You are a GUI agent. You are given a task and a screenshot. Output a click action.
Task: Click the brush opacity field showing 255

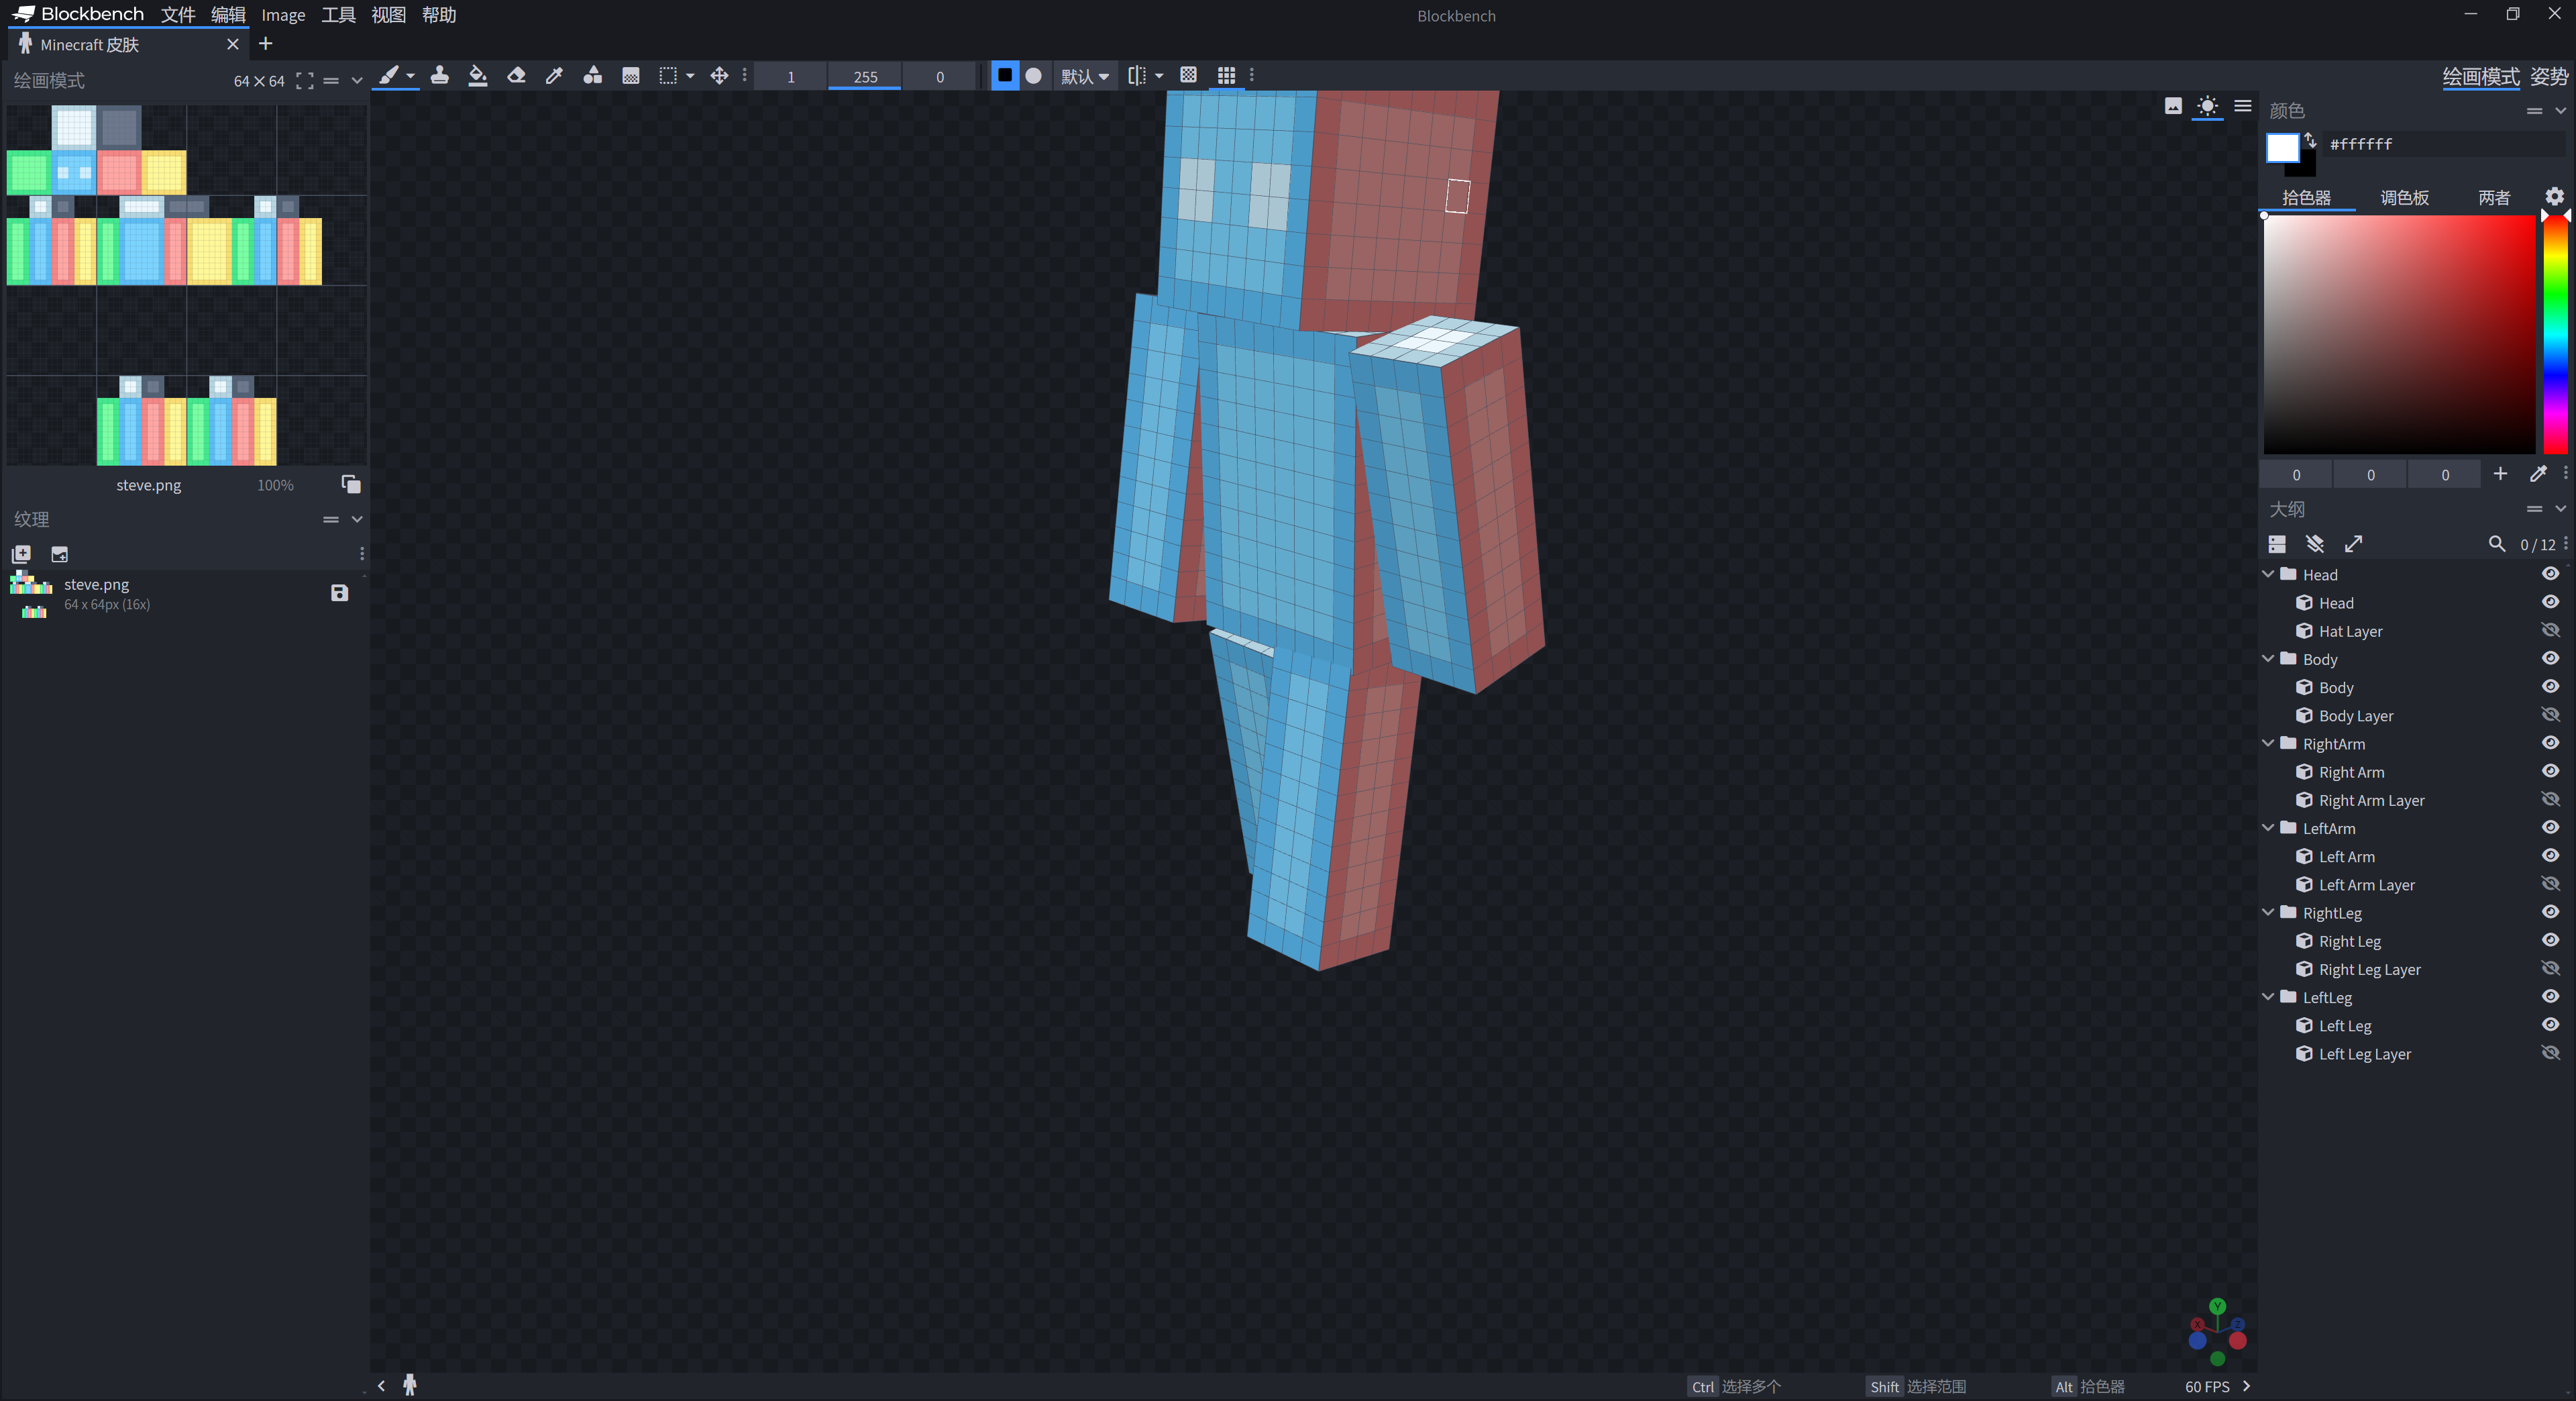pos(865,76)
